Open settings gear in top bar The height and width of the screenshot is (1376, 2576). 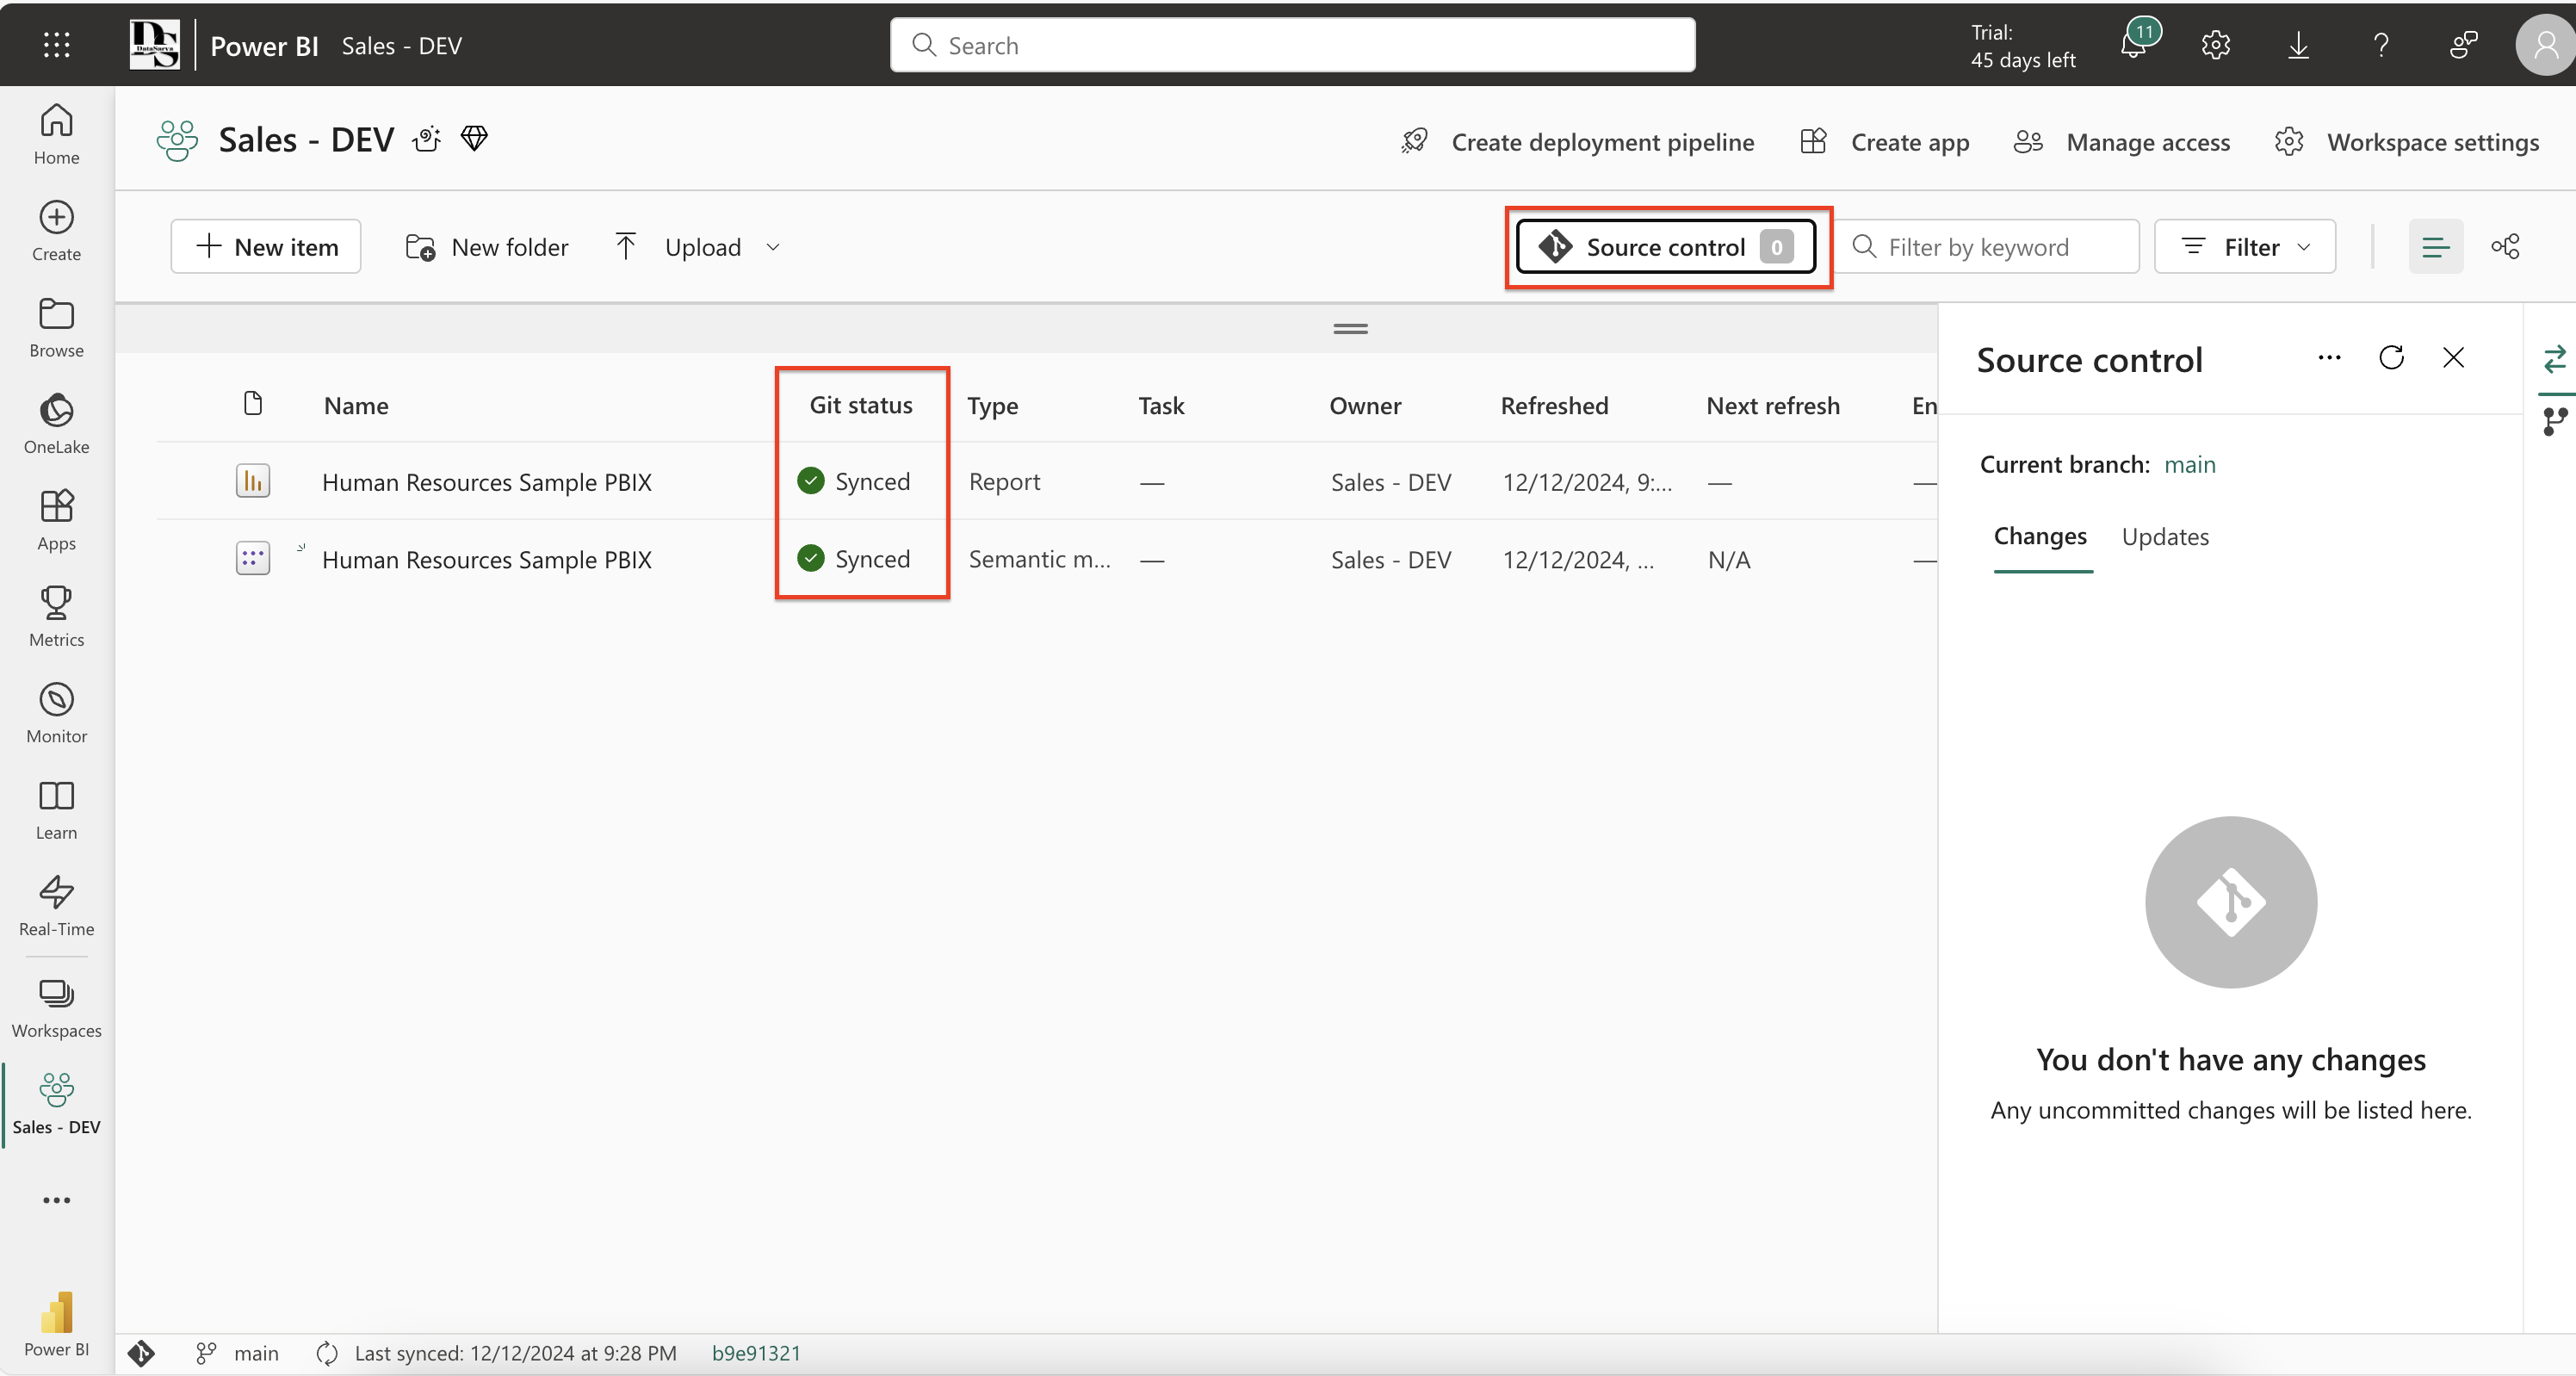click(2215, 45)
